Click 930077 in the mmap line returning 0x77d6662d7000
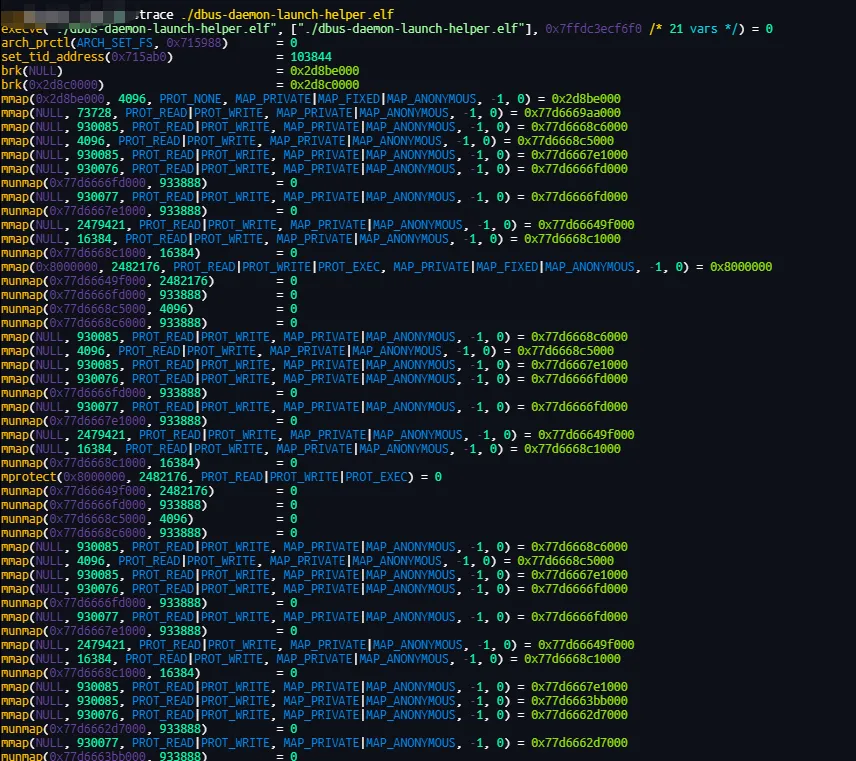This screenshot has width=856, height=761. 97,743
